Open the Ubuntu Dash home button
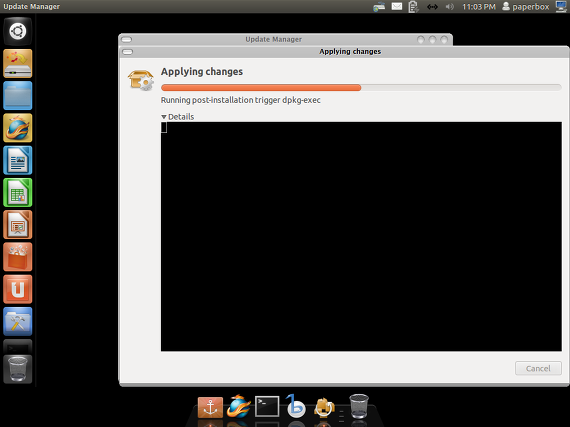This screenshot has height=427, width=570. coord(17,31)
